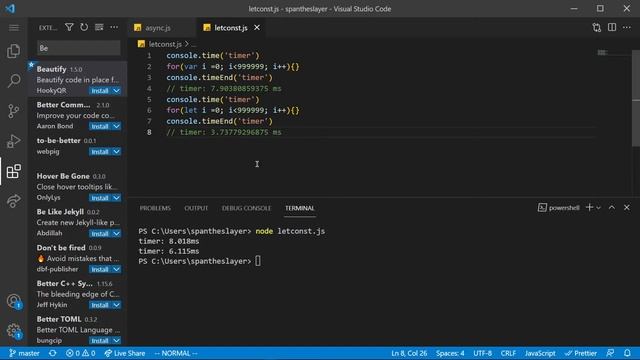
Task: Open the Source Control view
Action: pos(13,111)
